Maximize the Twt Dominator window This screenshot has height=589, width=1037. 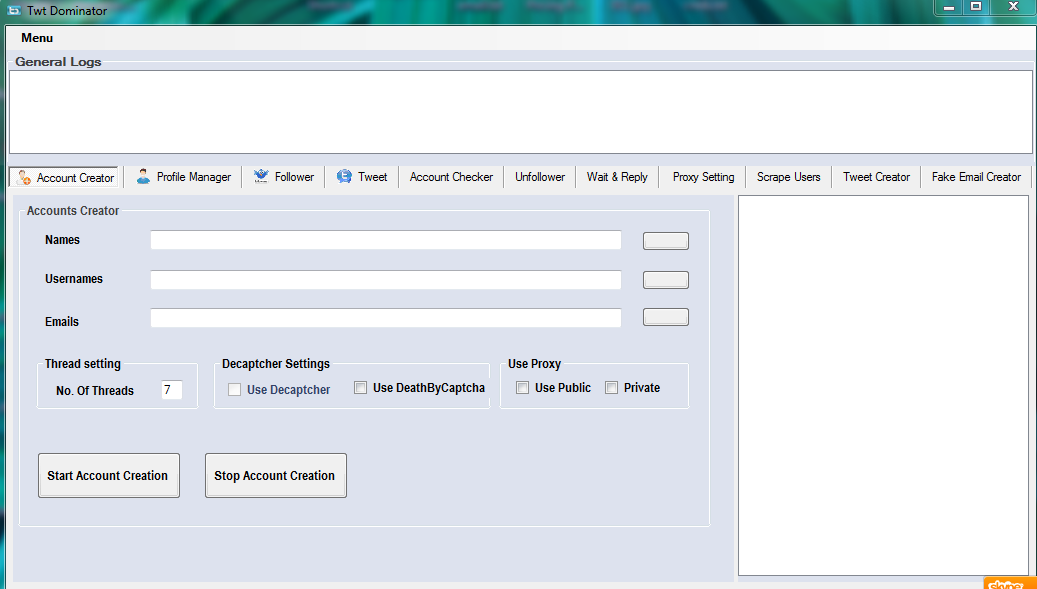(x=976, y=7)
